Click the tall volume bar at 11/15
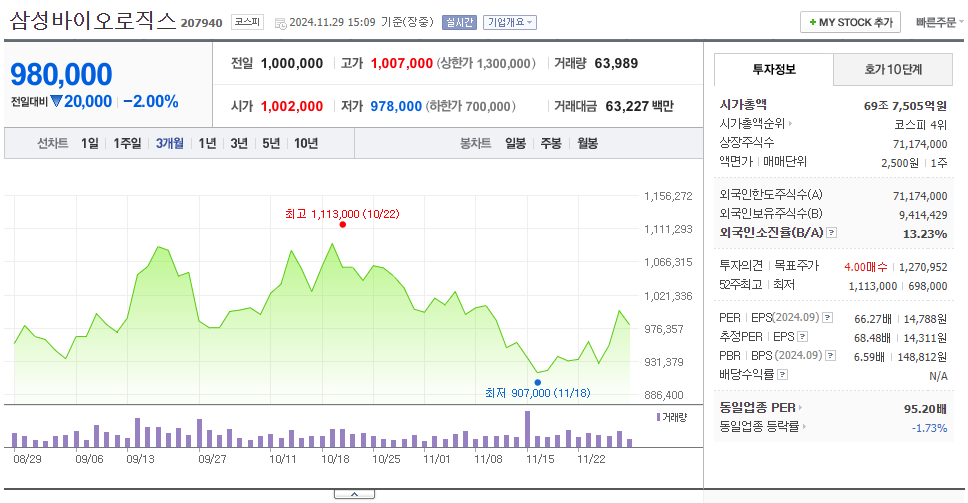 click(x=528, y=429)
